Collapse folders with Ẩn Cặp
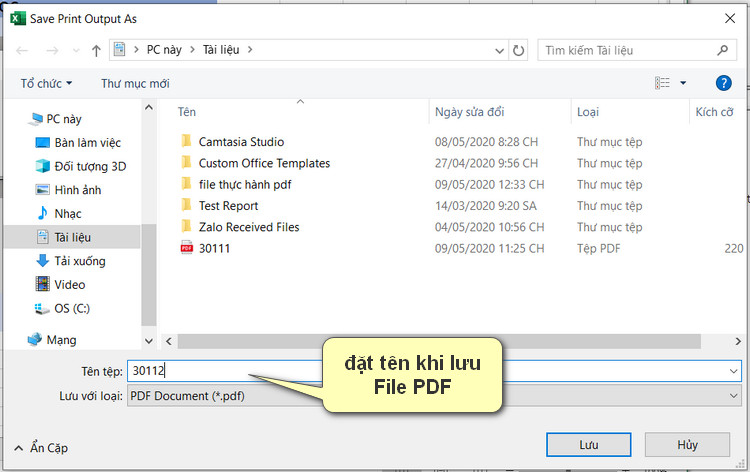This screenshot has width=750, height=472. pos(42,448)
